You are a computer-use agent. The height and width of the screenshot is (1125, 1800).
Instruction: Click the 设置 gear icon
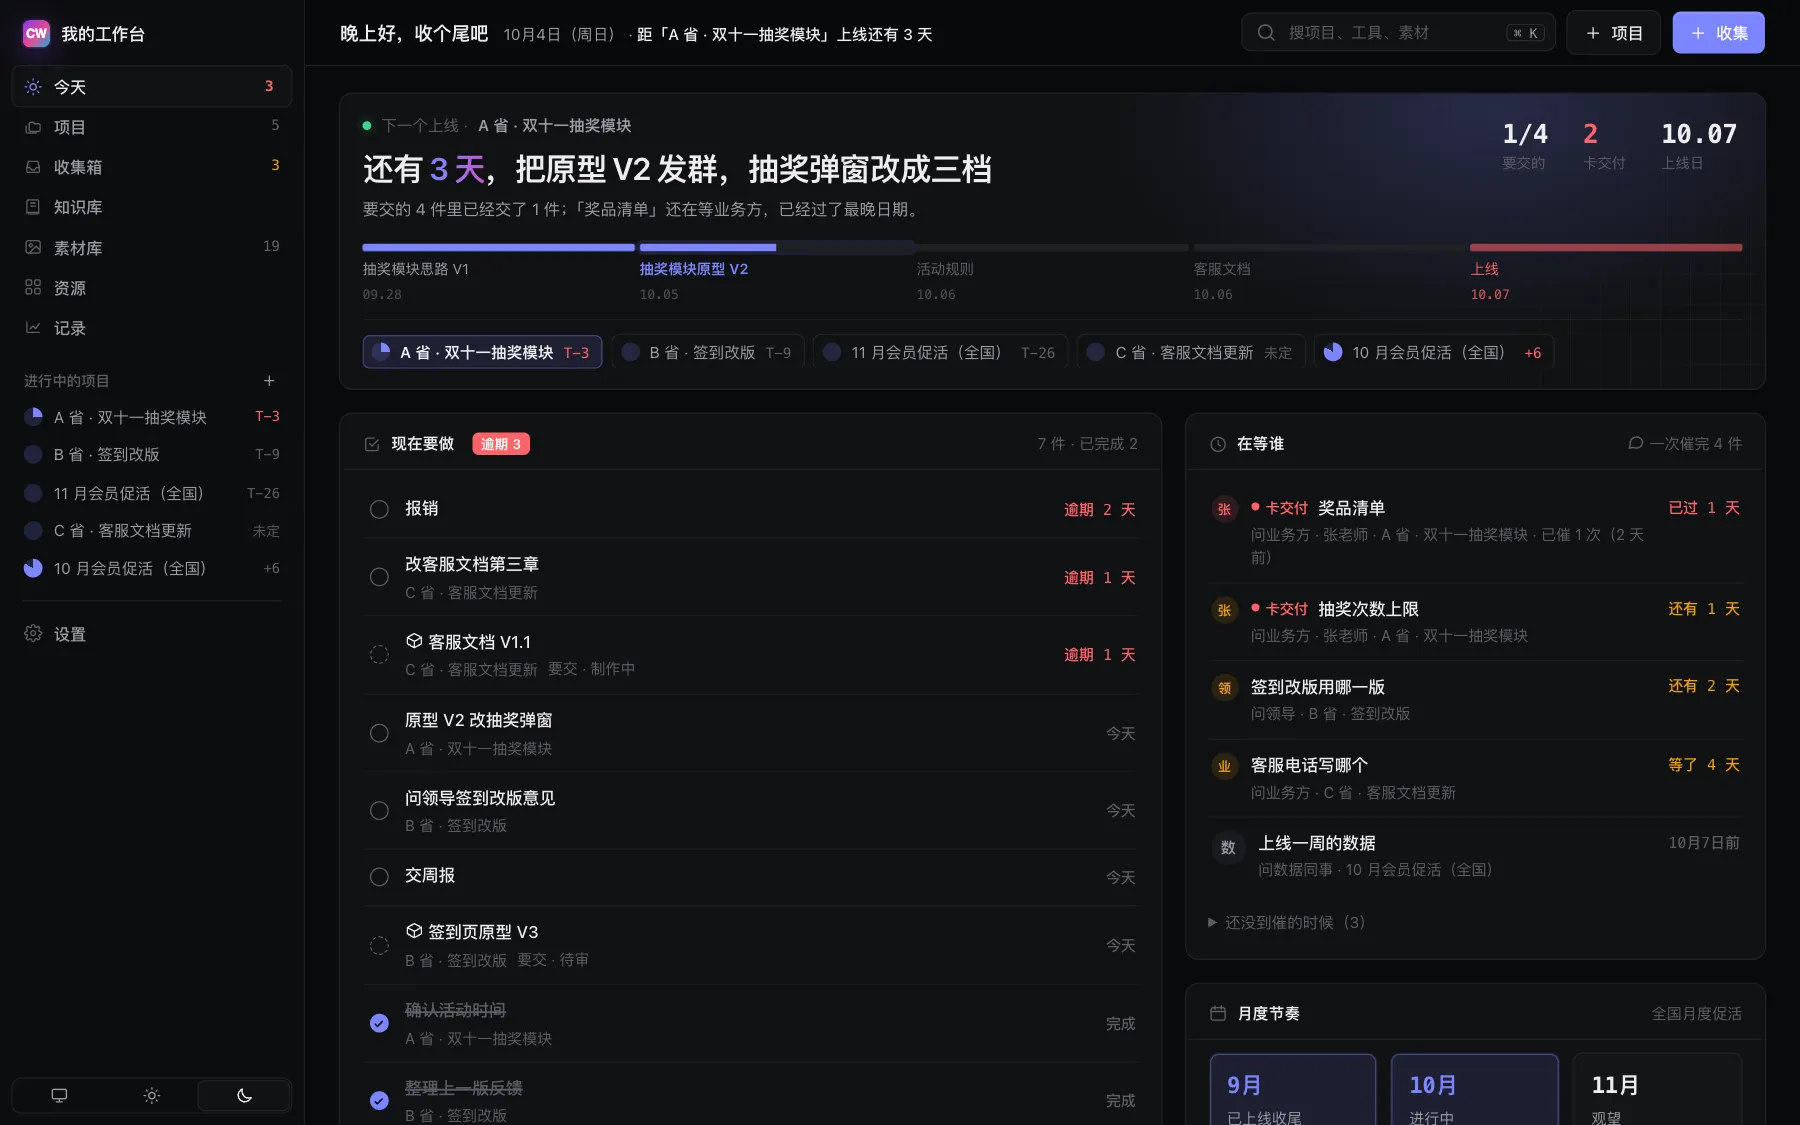pyautogui.click(x=33, y=634)
